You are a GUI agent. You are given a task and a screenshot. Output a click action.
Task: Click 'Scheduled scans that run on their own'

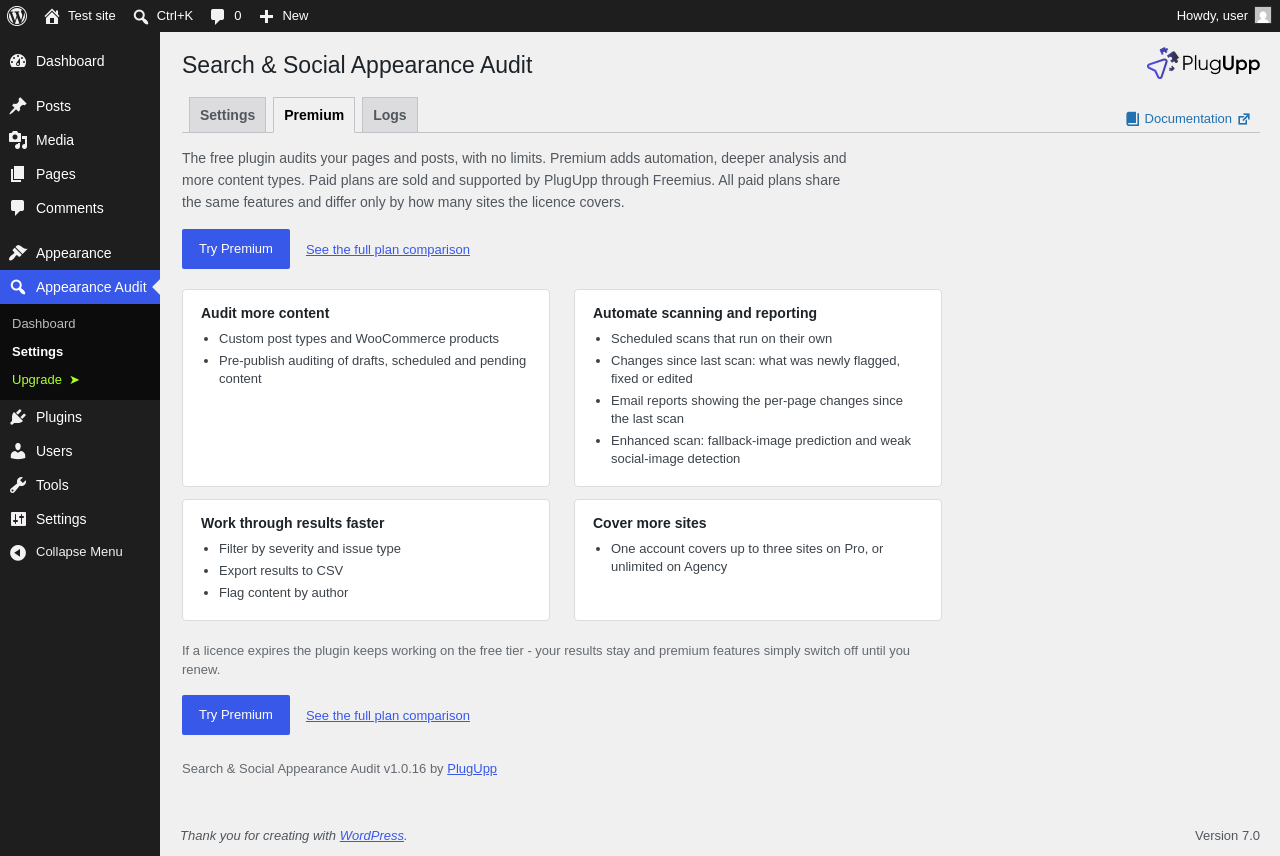(x=722, y=339)
